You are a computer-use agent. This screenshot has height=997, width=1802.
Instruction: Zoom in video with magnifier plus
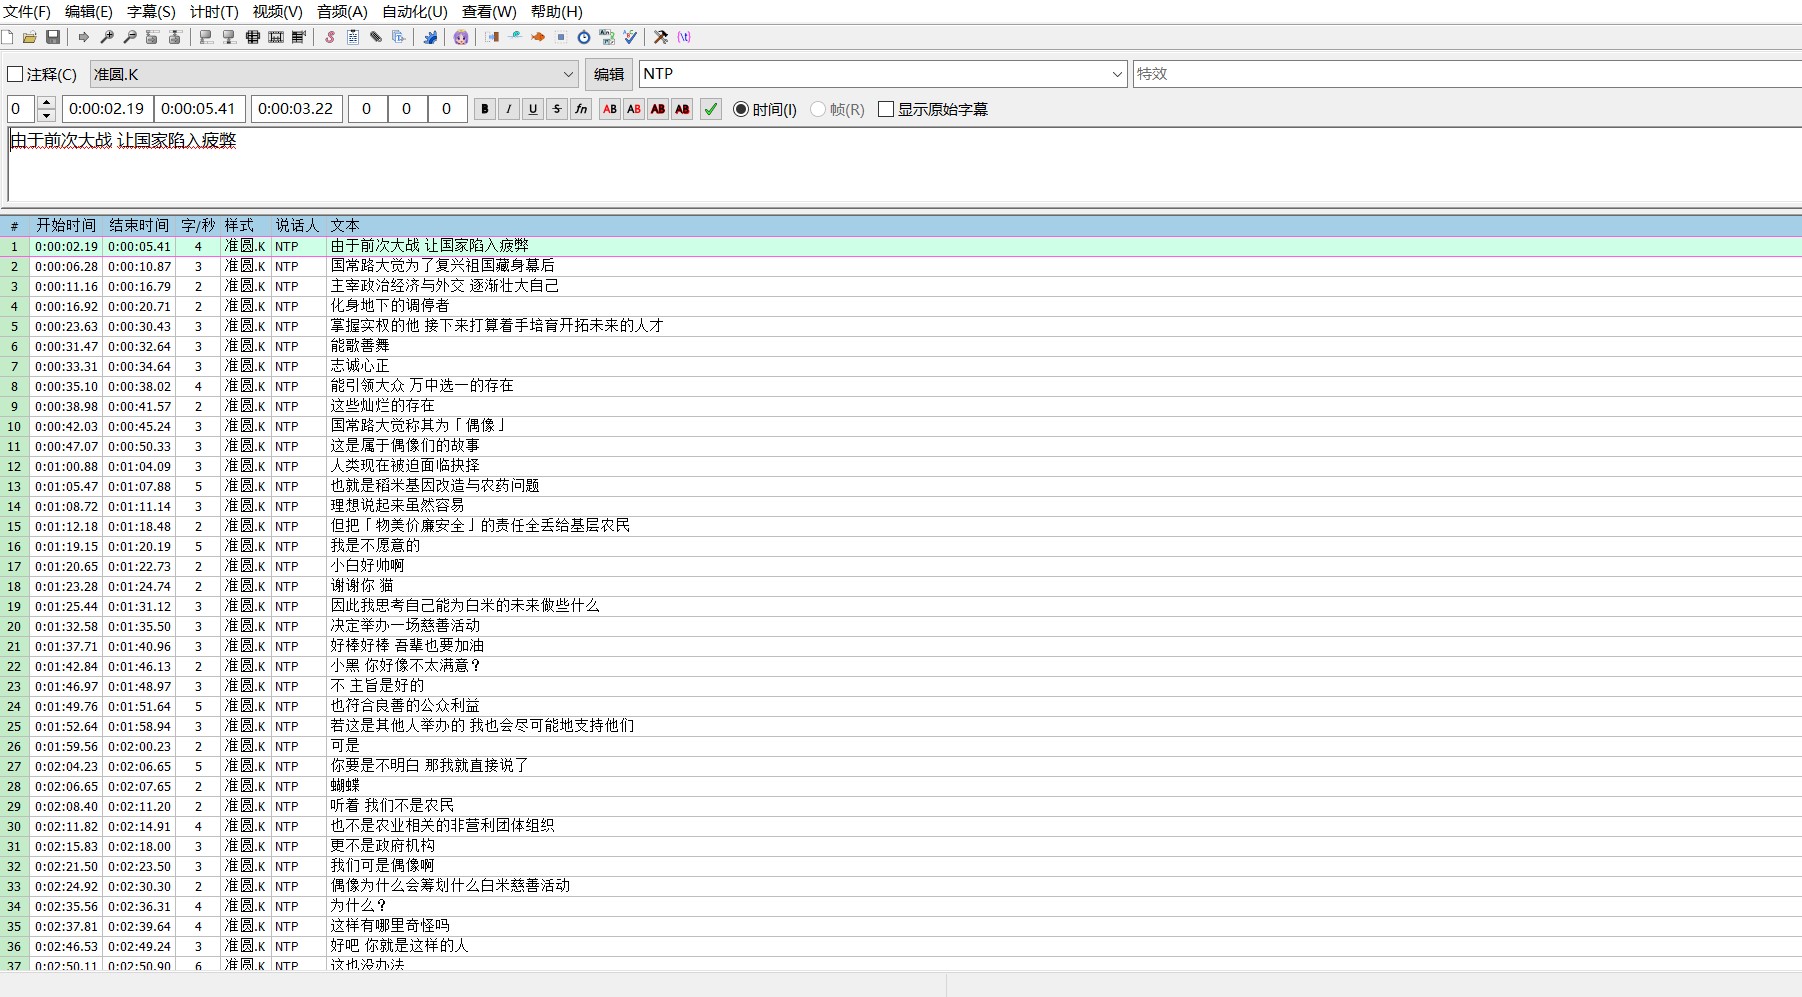(107, 37)
